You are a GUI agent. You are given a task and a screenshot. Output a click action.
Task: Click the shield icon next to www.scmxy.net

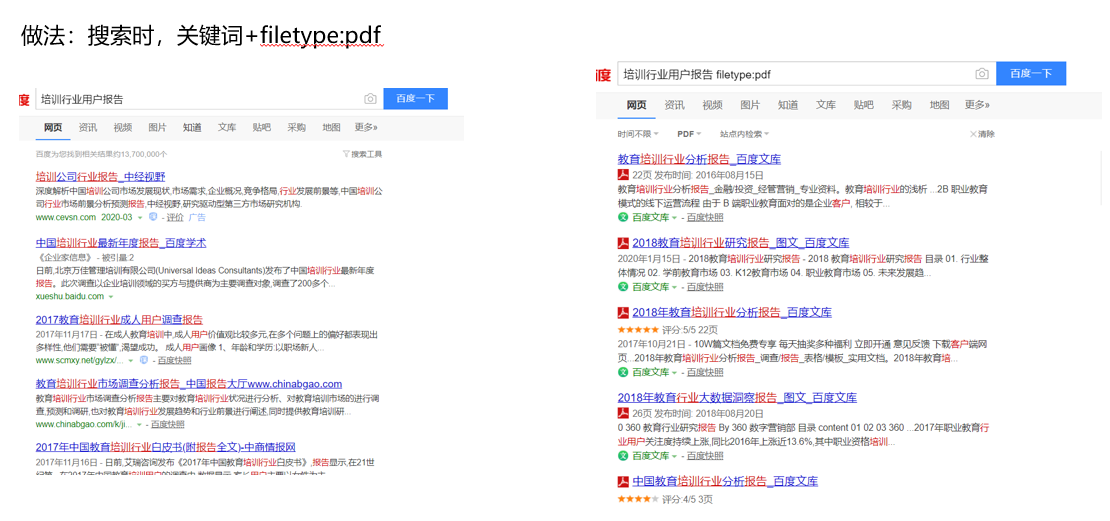tap(144, 360)
